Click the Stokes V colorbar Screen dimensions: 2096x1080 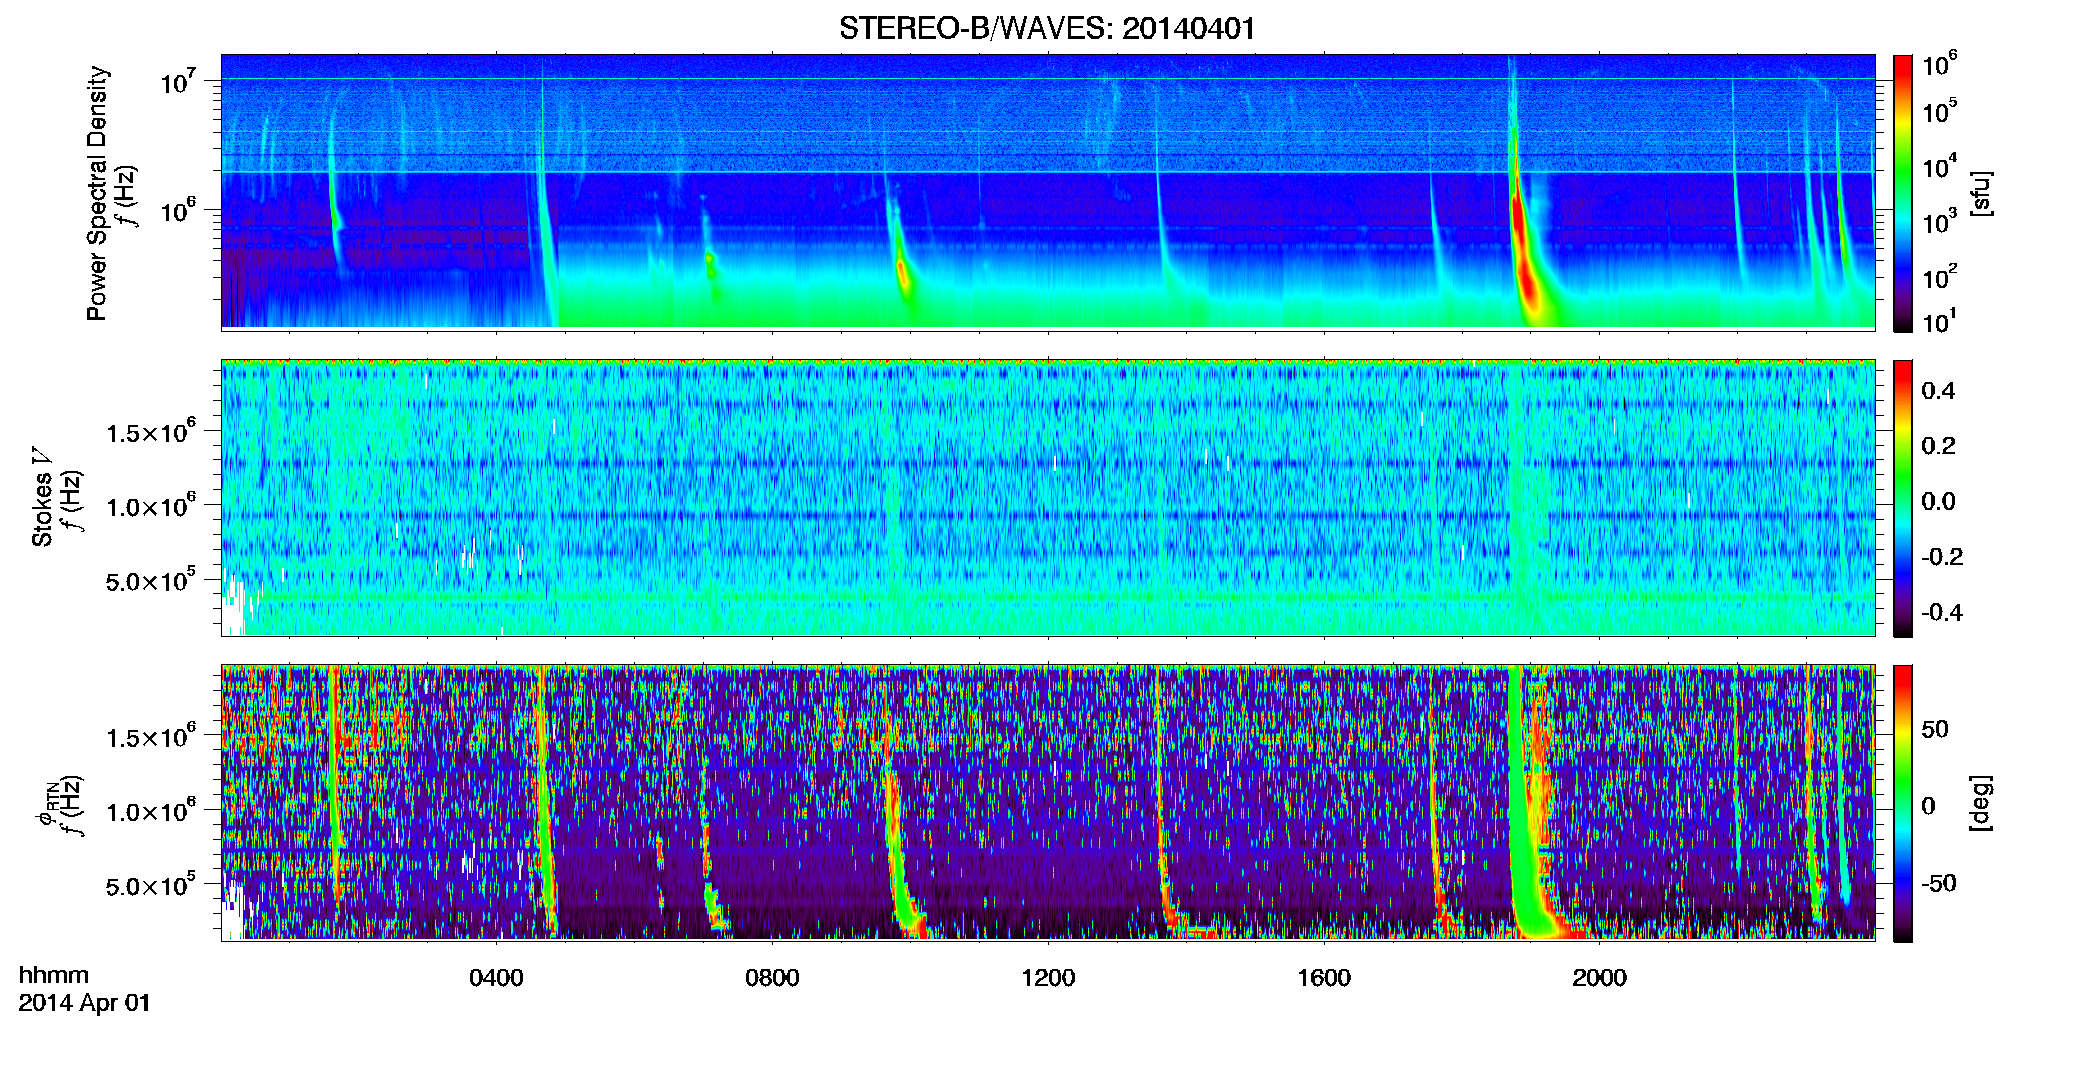1903,498
